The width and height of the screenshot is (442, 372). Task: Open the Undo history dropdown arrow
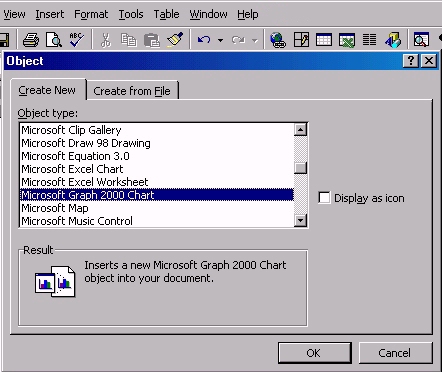[220, 40]
